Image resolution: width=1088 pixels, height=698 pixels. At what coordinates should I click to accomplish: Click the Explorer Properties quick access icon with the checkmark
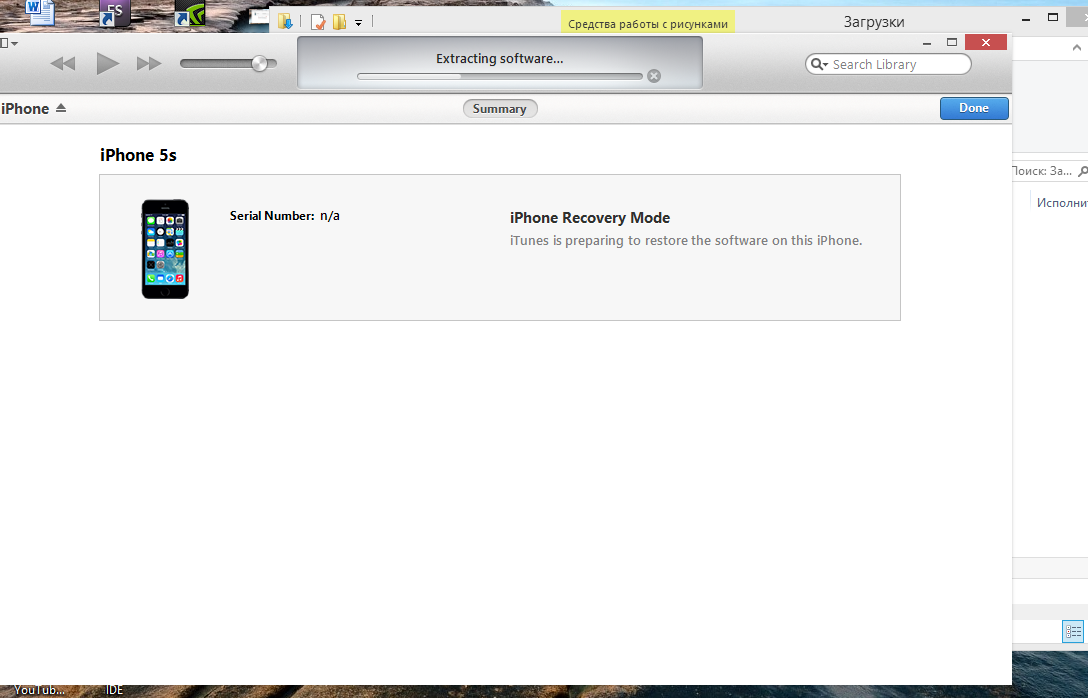318,22
